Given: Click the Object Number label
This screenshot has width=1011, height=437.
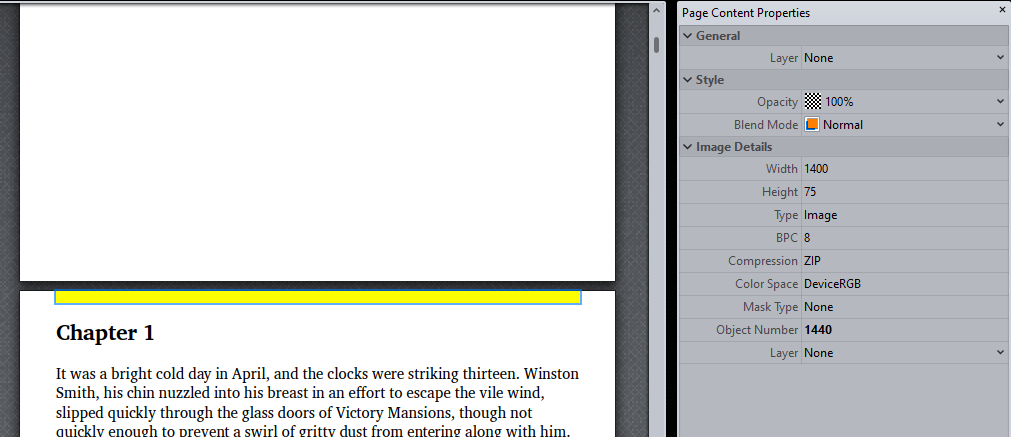Looking at the screenshot, I should pyautogui.click(x=757, y=330).
